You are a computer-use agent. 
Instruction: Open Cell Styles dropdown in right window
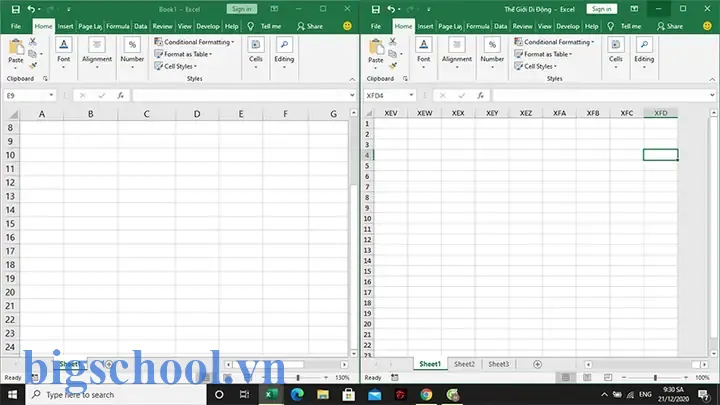pos(536,66)
